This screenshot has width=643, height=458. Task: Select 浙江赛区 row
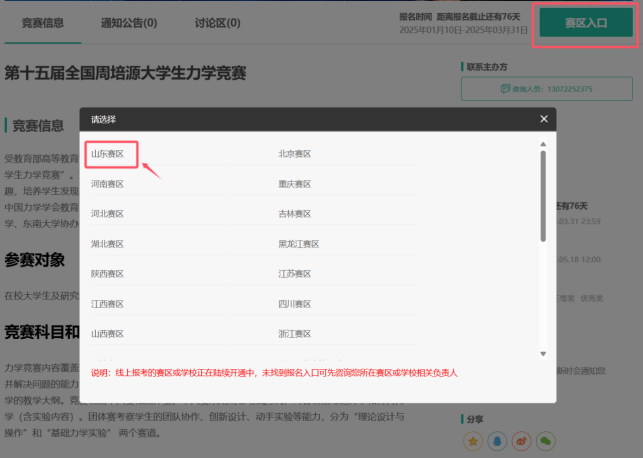tap(294, 334)
